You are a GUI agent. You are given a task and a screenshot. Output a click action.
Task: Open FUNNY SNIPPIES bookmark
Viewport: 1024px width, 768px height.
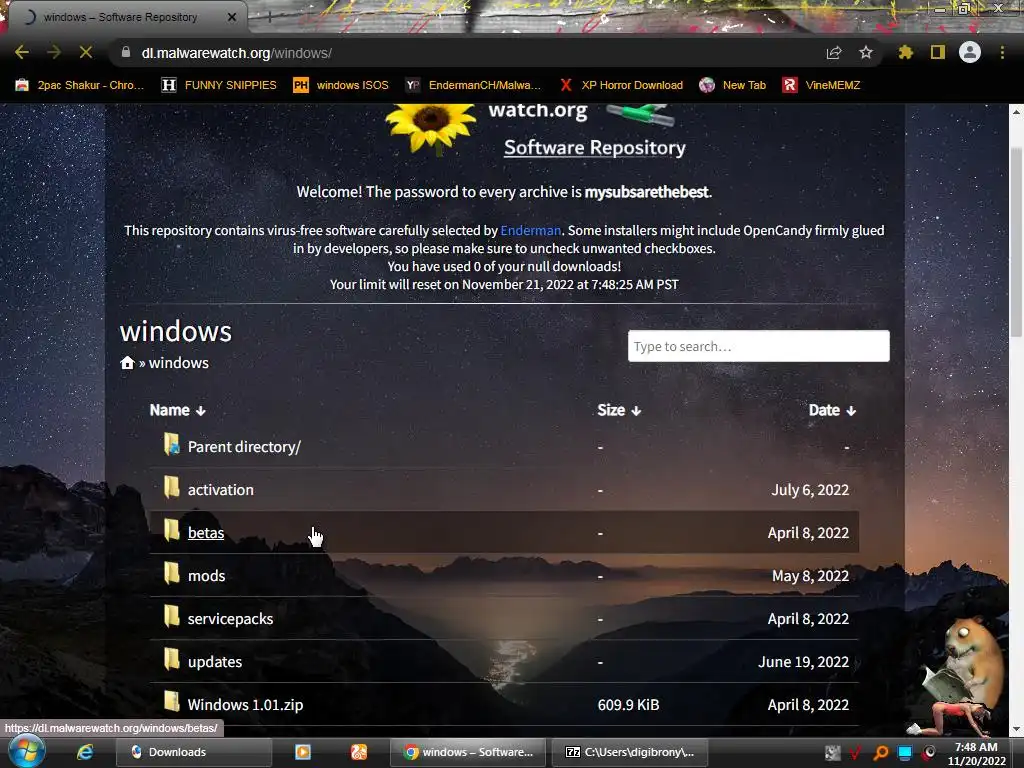coord(219,85)
